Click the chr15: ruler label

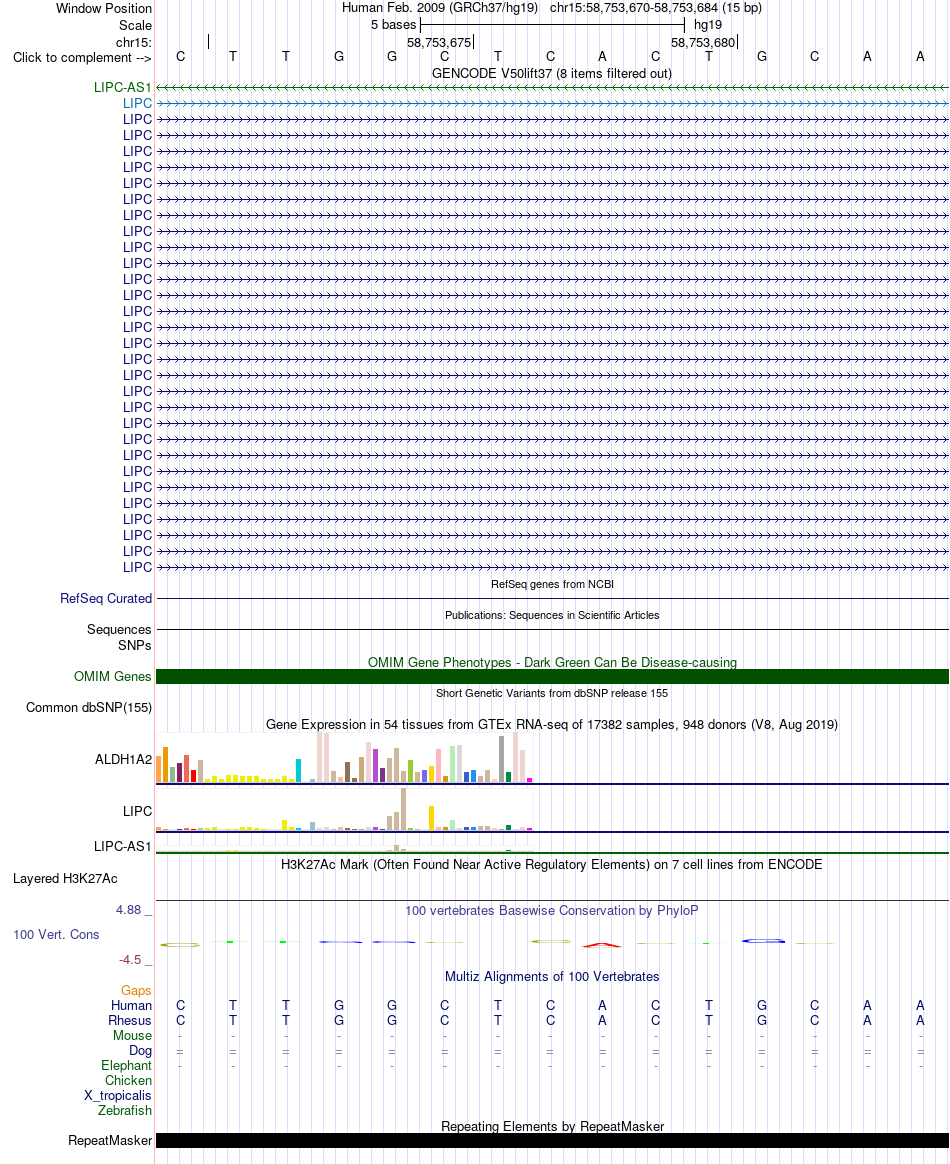point(134,42)
